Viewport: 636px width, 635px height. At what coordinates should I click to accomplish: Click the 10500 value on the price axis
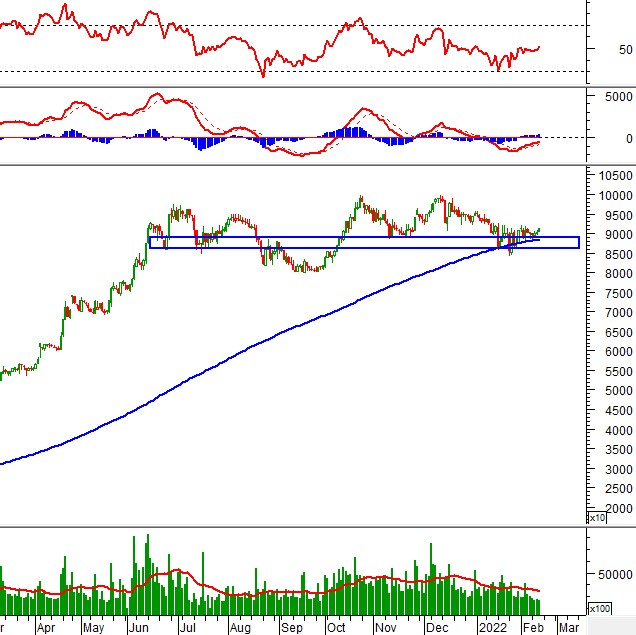[615, 176]
